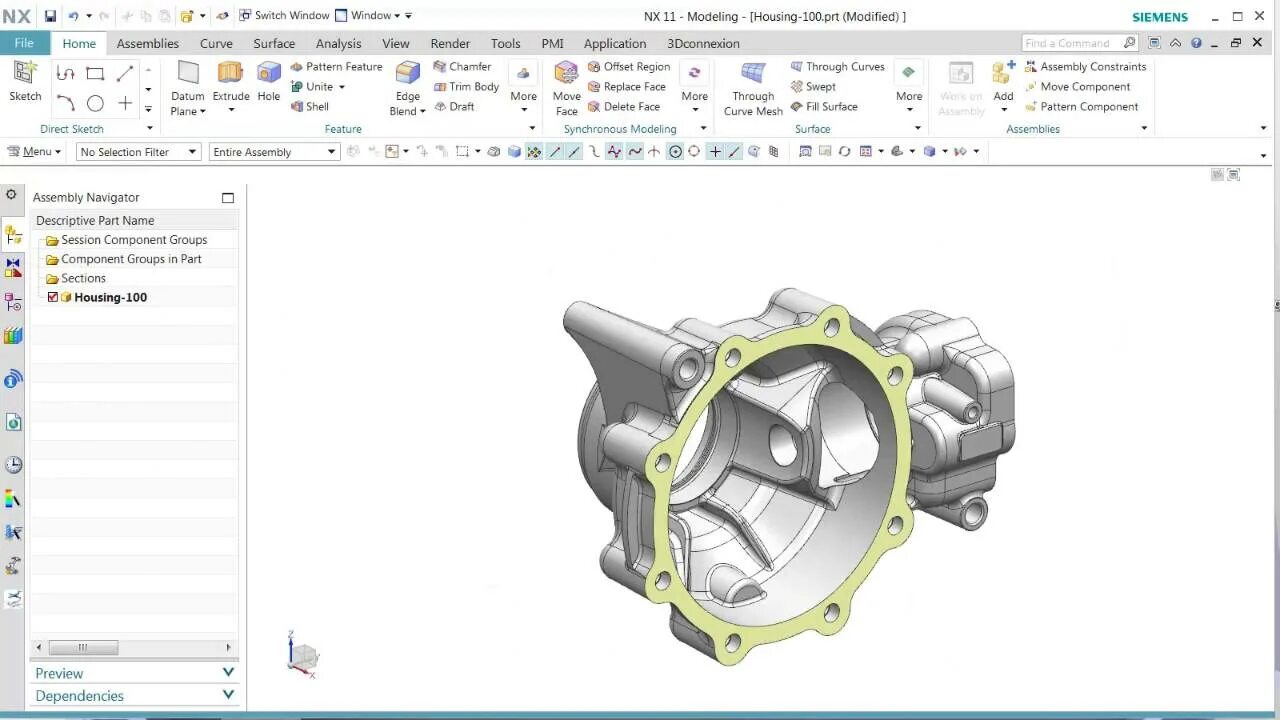Image resolution: width=1280 pixels, height=720 pixels.
Task: Select the Arc sketch tool
Action: pyautogui.click(x=65, y=103)
